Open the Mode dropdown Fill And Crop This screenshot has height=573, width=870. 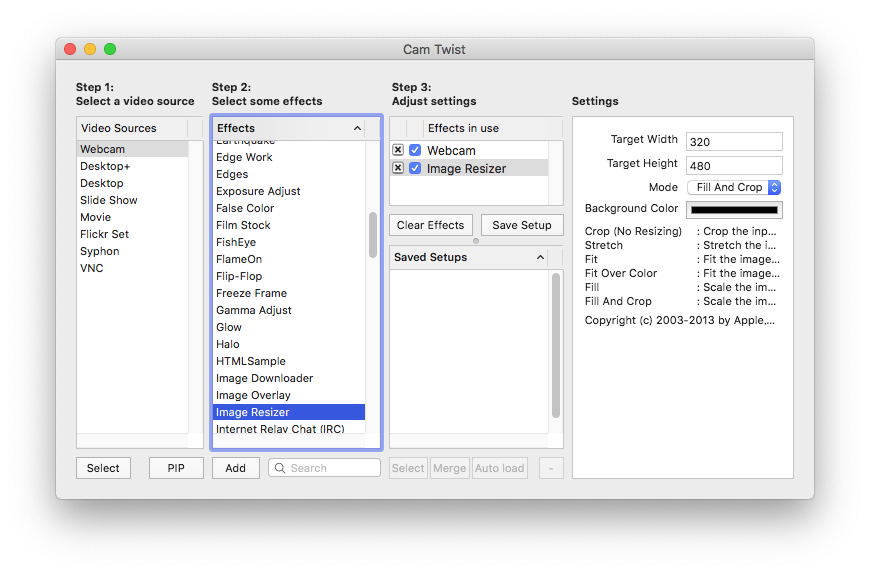[734, 187]
